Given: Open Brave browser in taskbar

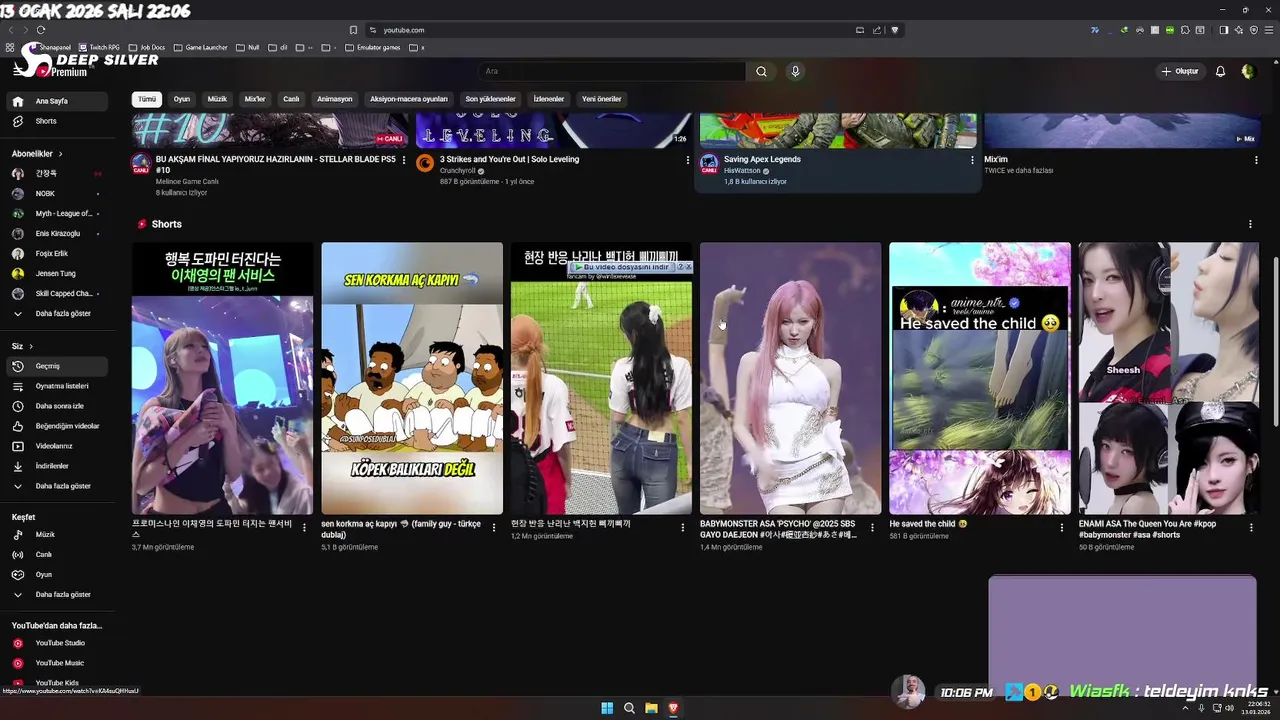Looking at the screenshot, I should pyautogui.click(x=673, y=708).
